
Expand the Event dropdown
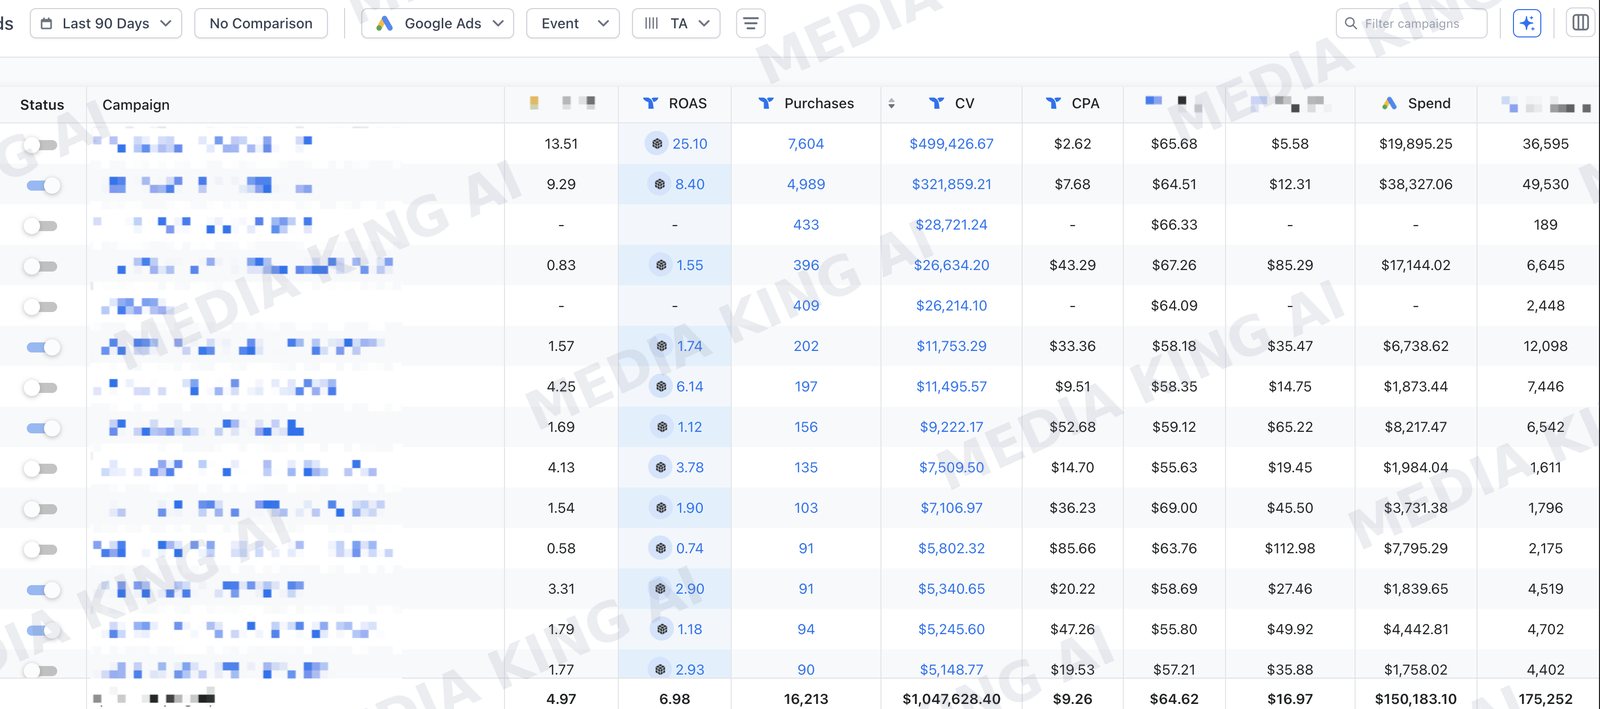click(573, 23)
